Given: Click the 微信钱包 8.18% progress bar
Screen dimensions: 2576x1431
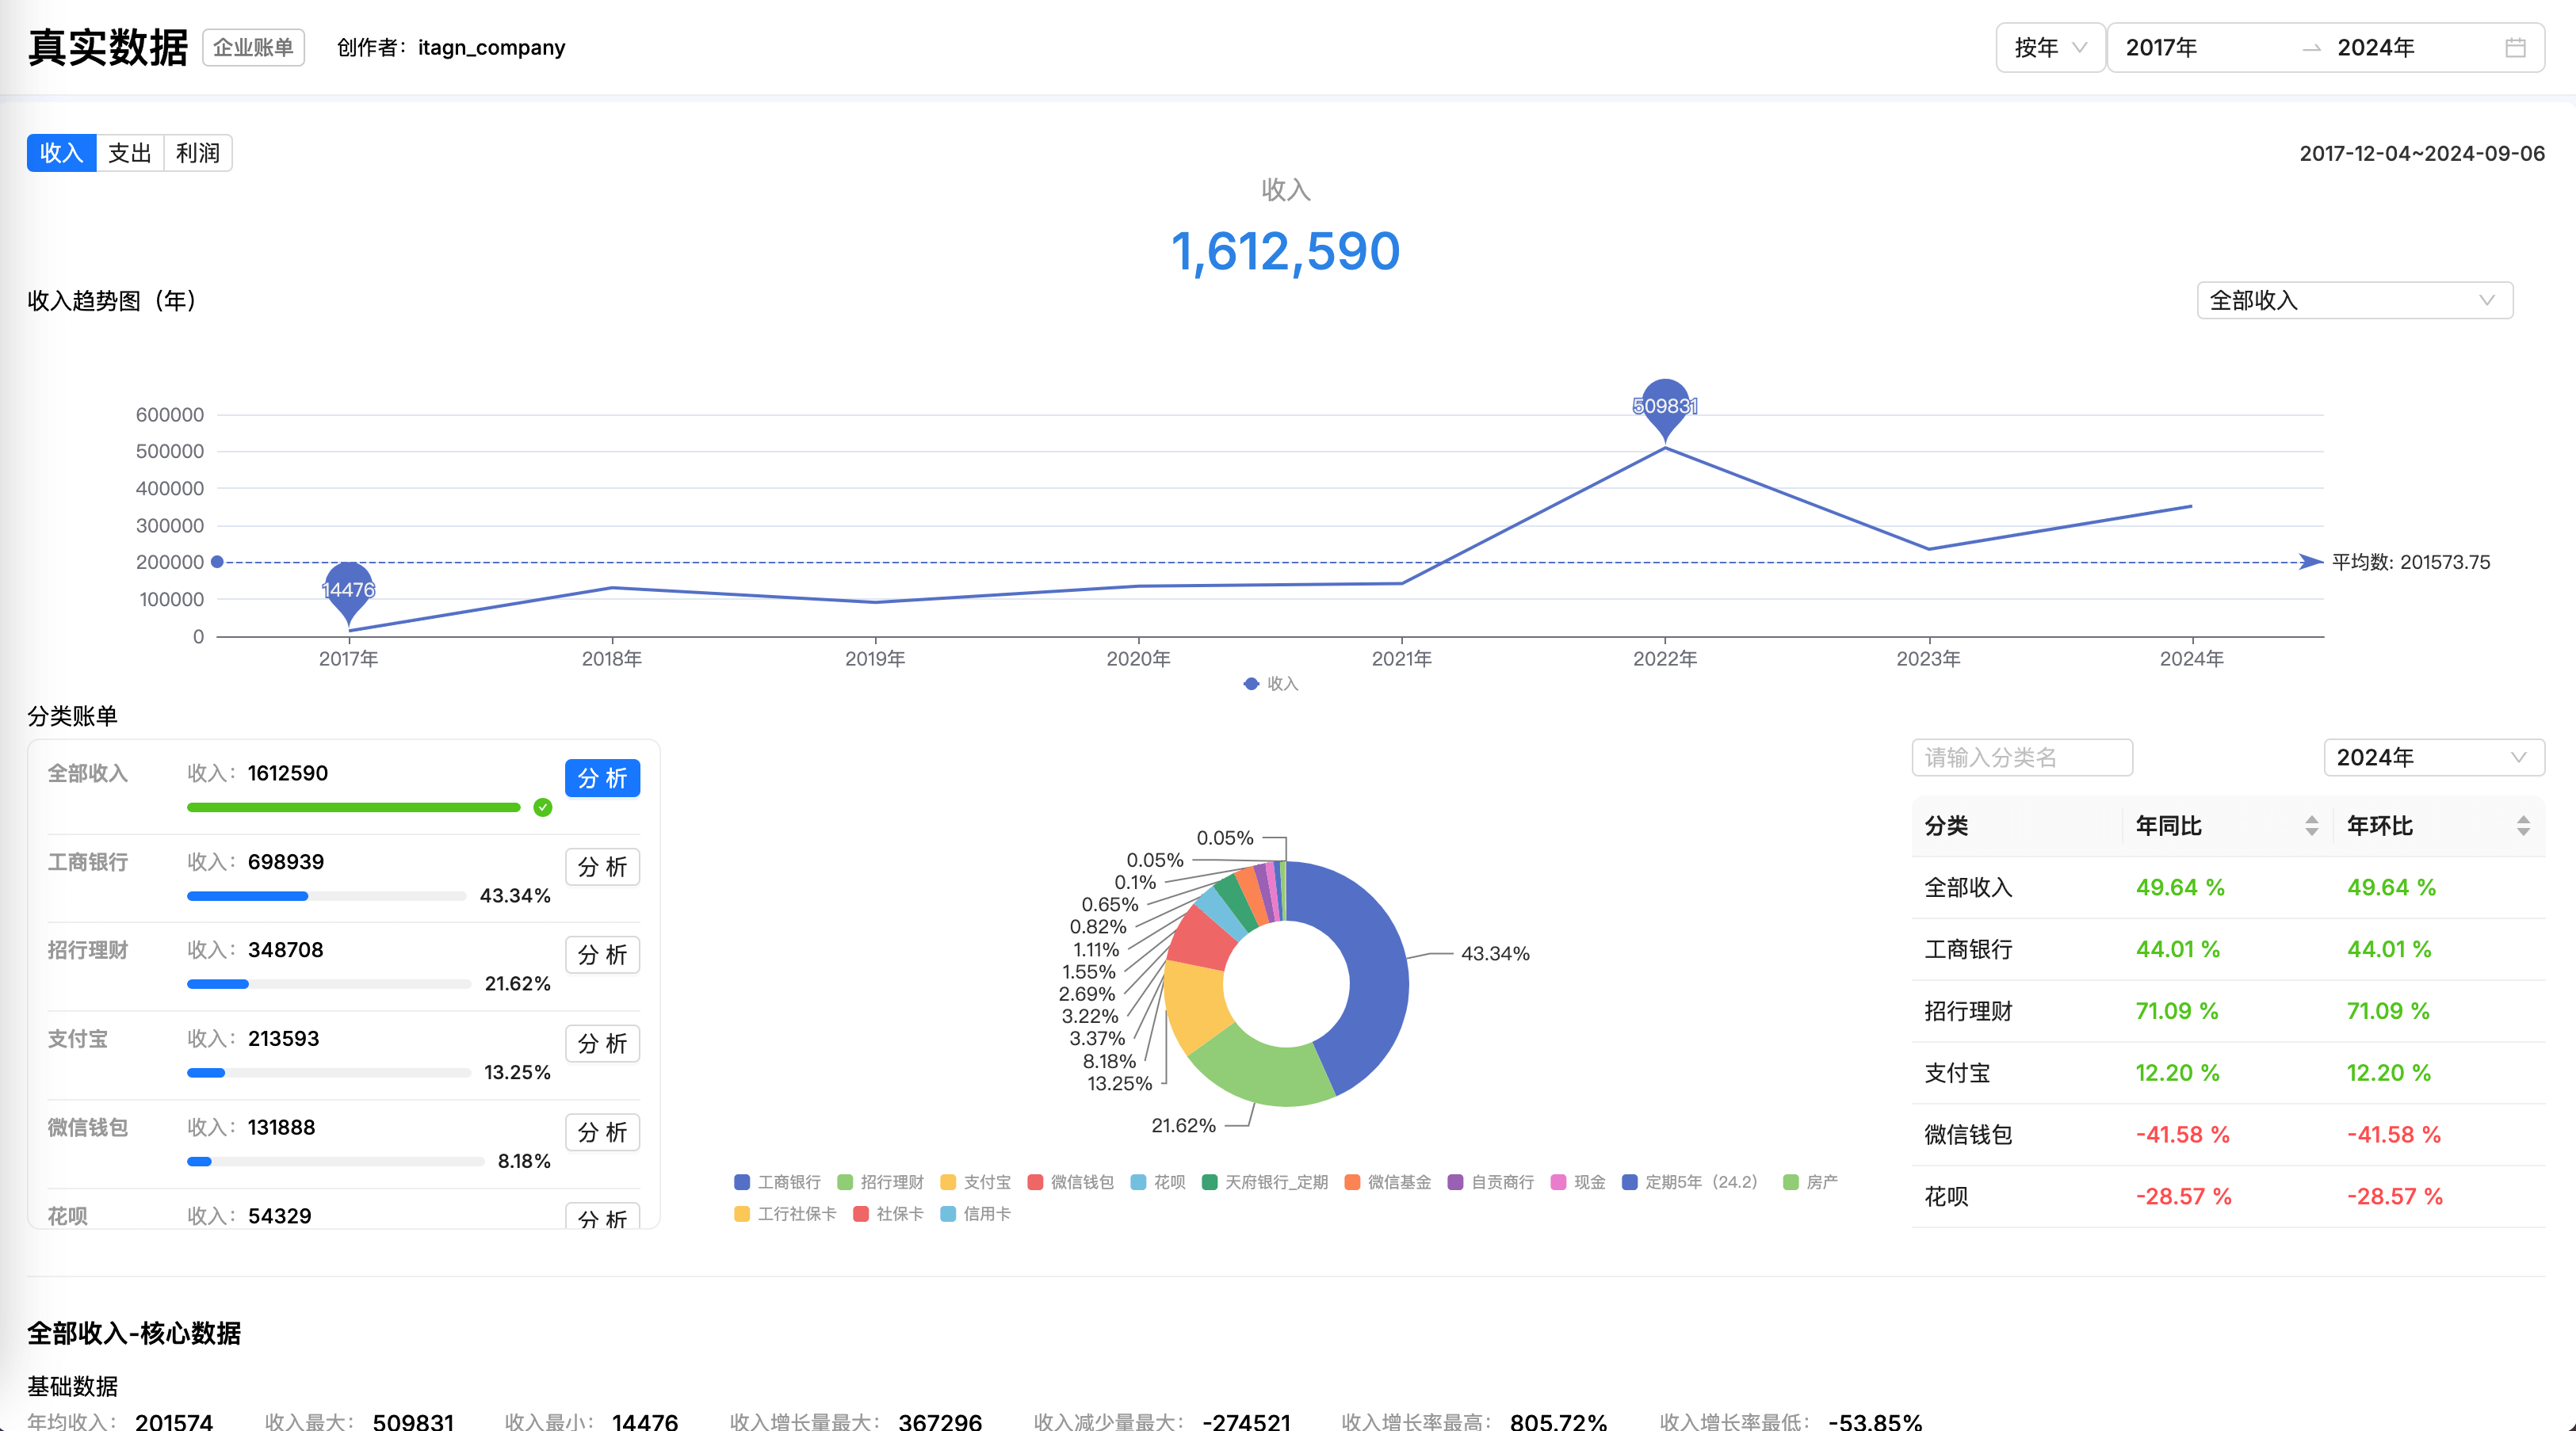Looking at the screenshot, I should (336, 1161).
